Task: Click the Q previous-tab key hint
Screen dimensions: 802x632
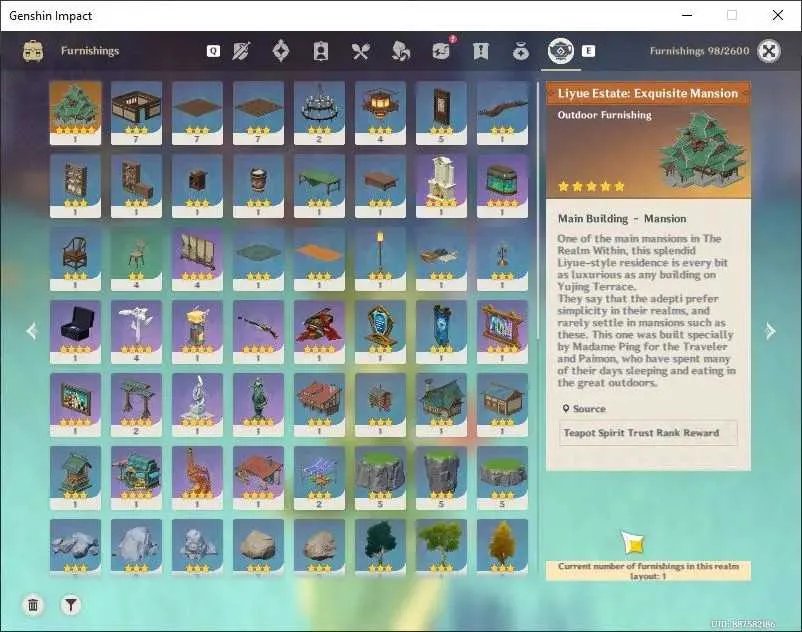Action: coord(213,51)
